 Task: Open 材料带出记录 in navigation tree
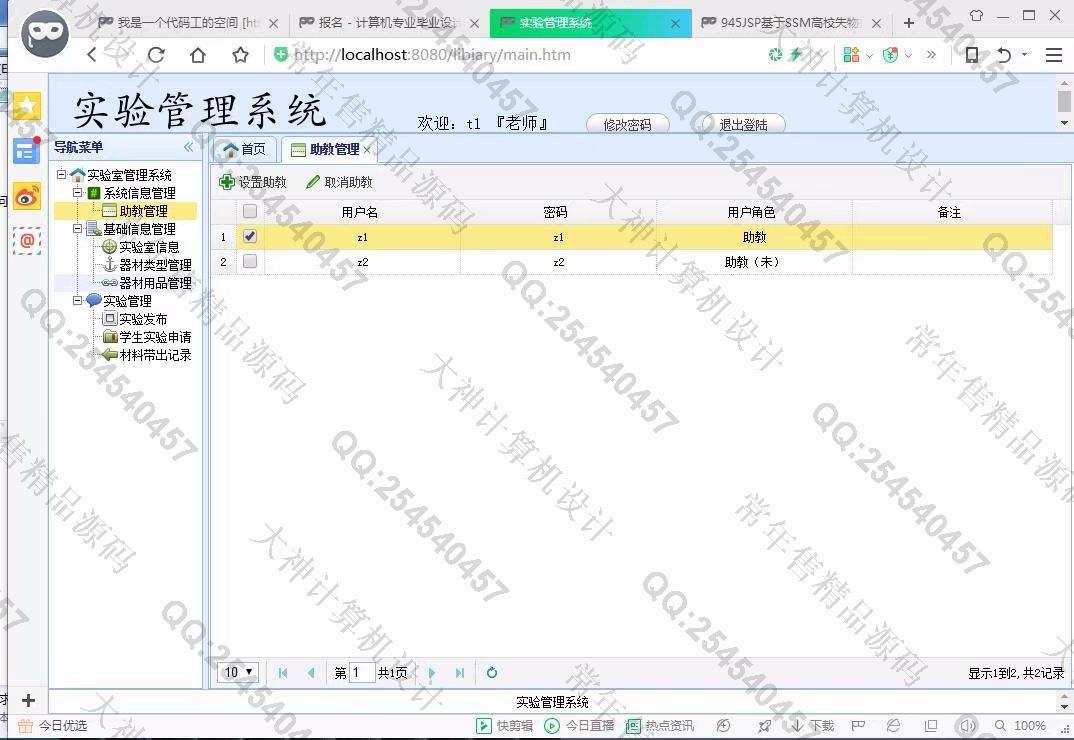pyautogui.click(x=155, y=354)
